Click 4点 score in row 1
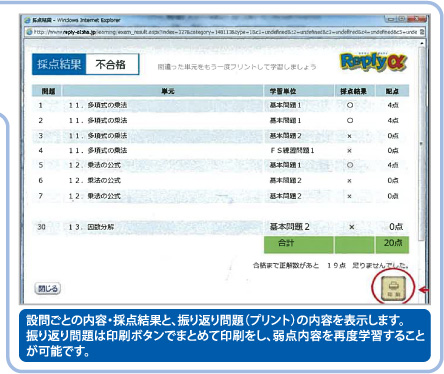Viewport: 444px width, 374px height. (393, 105)
